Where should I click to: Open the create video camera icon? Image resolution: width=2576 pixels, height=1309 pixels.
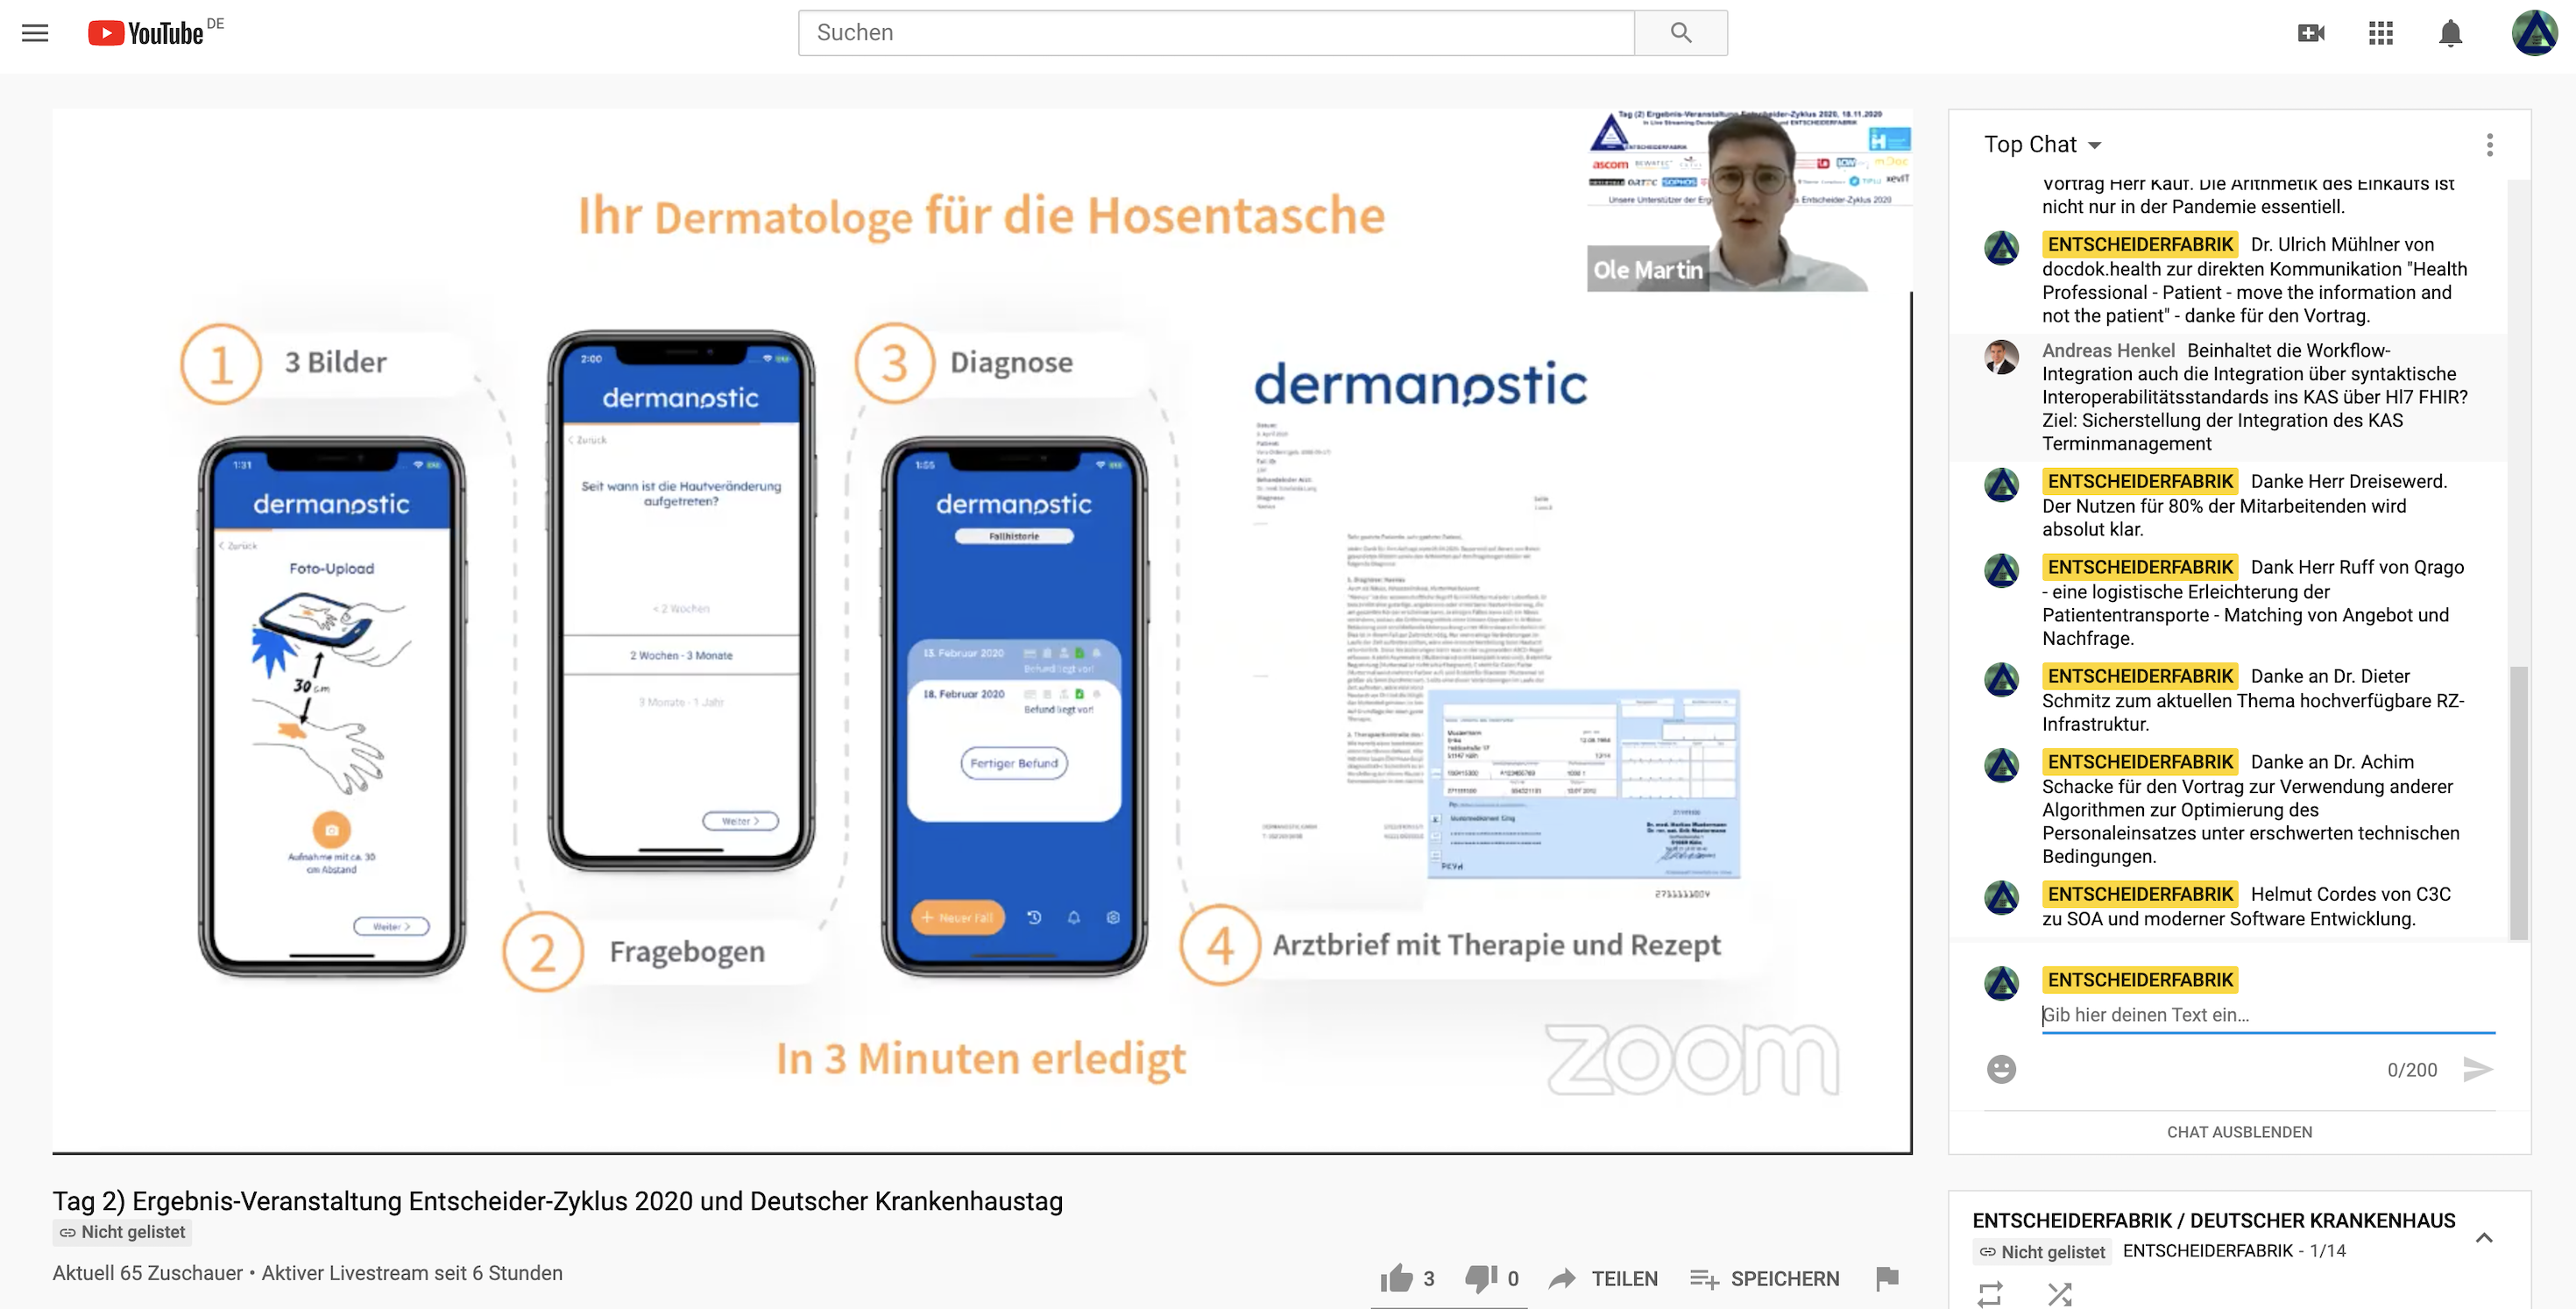tap(2311, 33)
